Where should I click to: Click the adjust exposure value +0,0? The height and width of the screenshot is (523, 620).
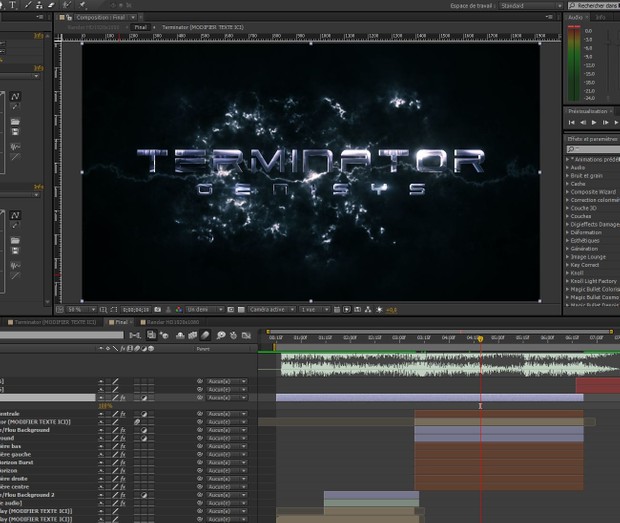(x=391, y=310)
